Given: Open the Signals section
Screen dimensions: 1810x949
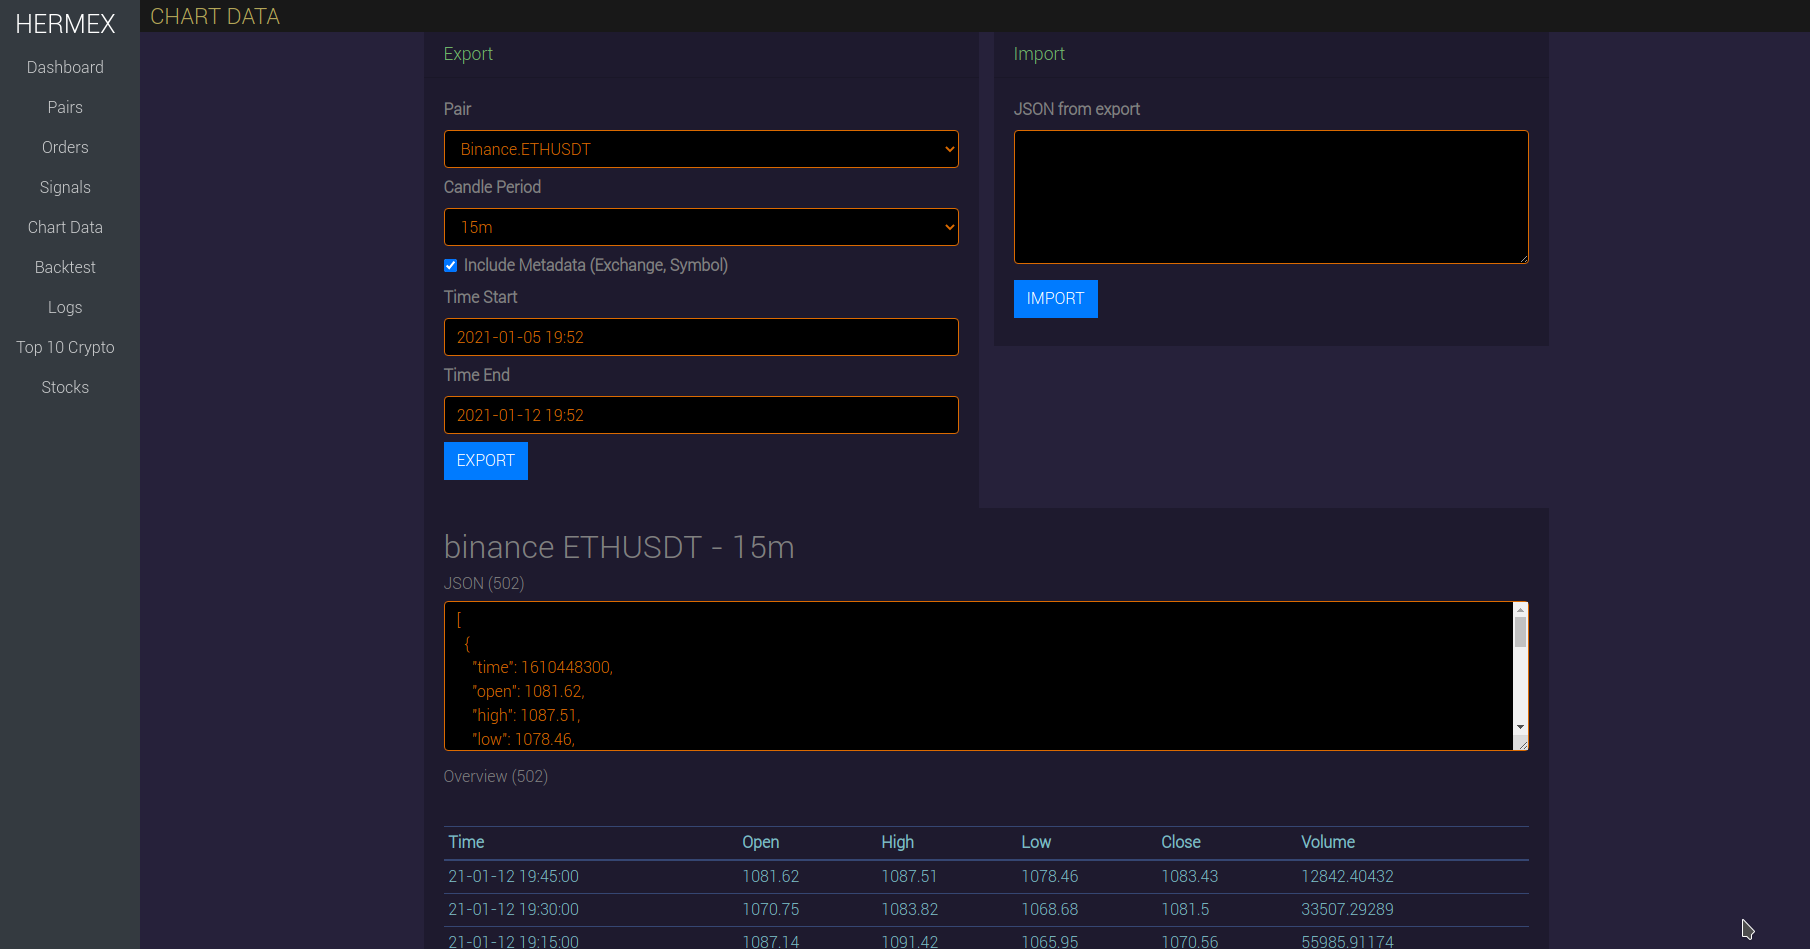Looking at the screenshot, I should 65,187.
